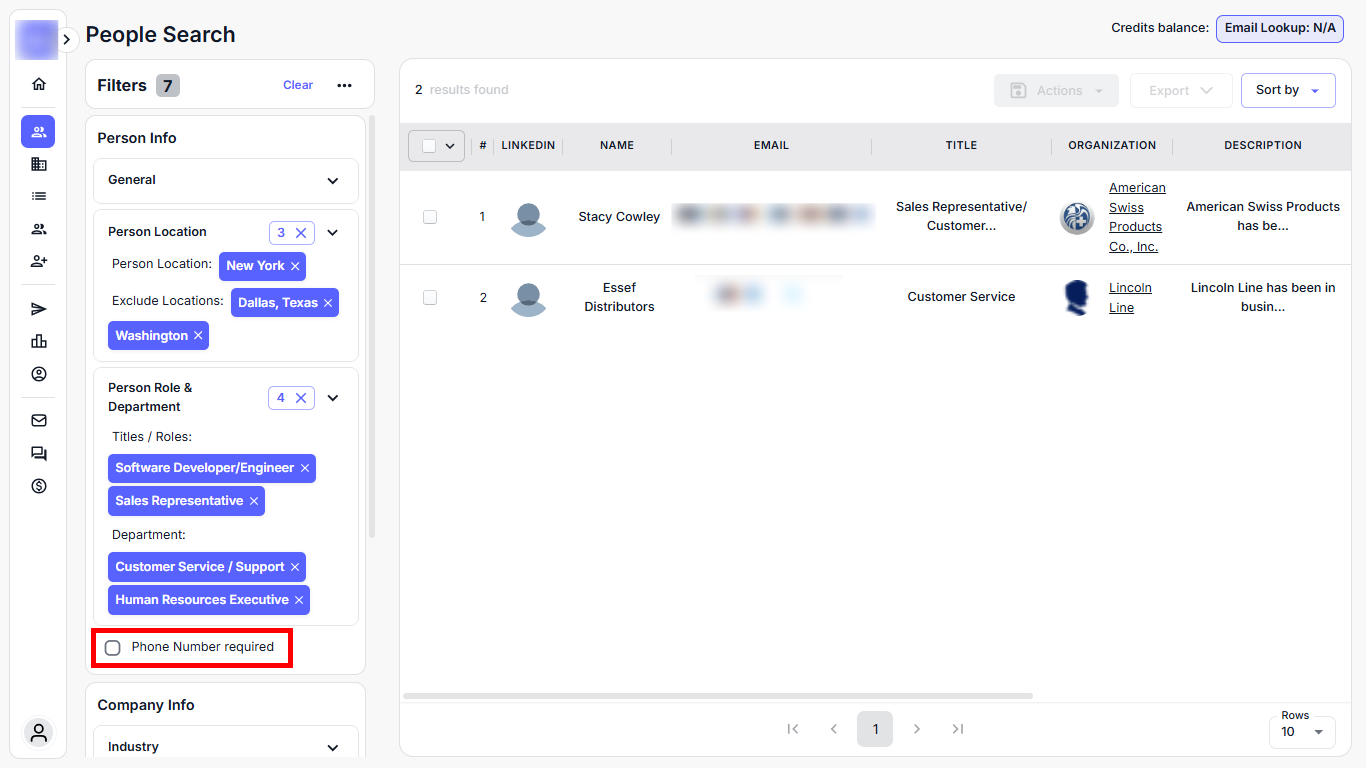
Task: Select the Stacy Cowley row checkbox
Action: tap(430, 217)
